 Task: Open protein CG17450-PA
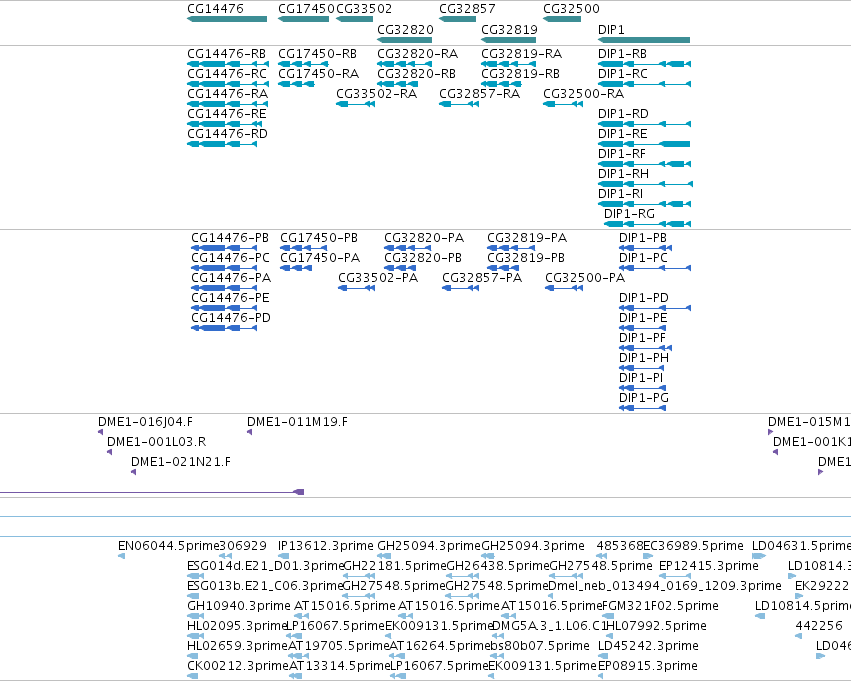(320, 258)
